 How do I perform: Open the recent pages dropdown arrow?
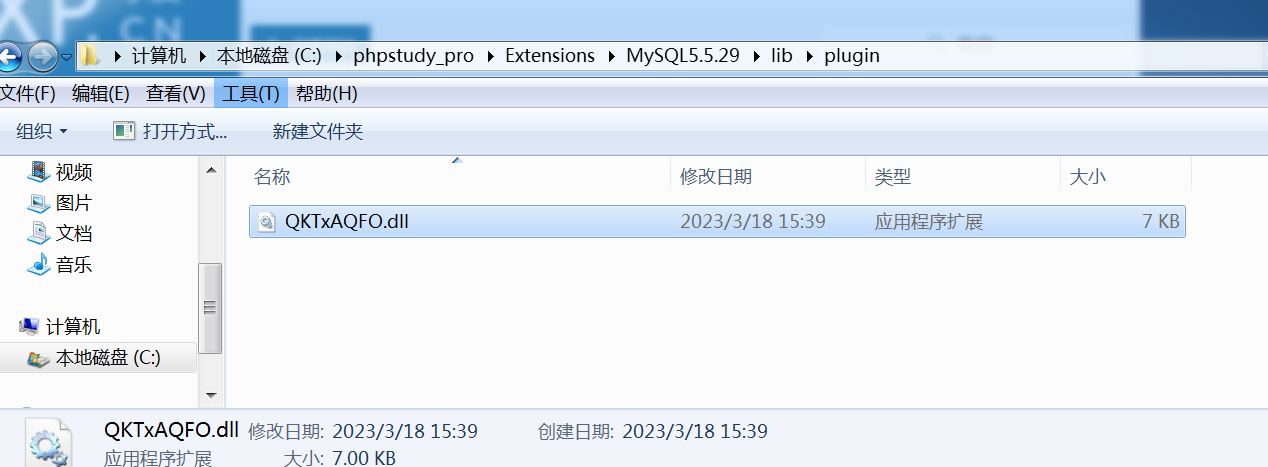(66, 57)
